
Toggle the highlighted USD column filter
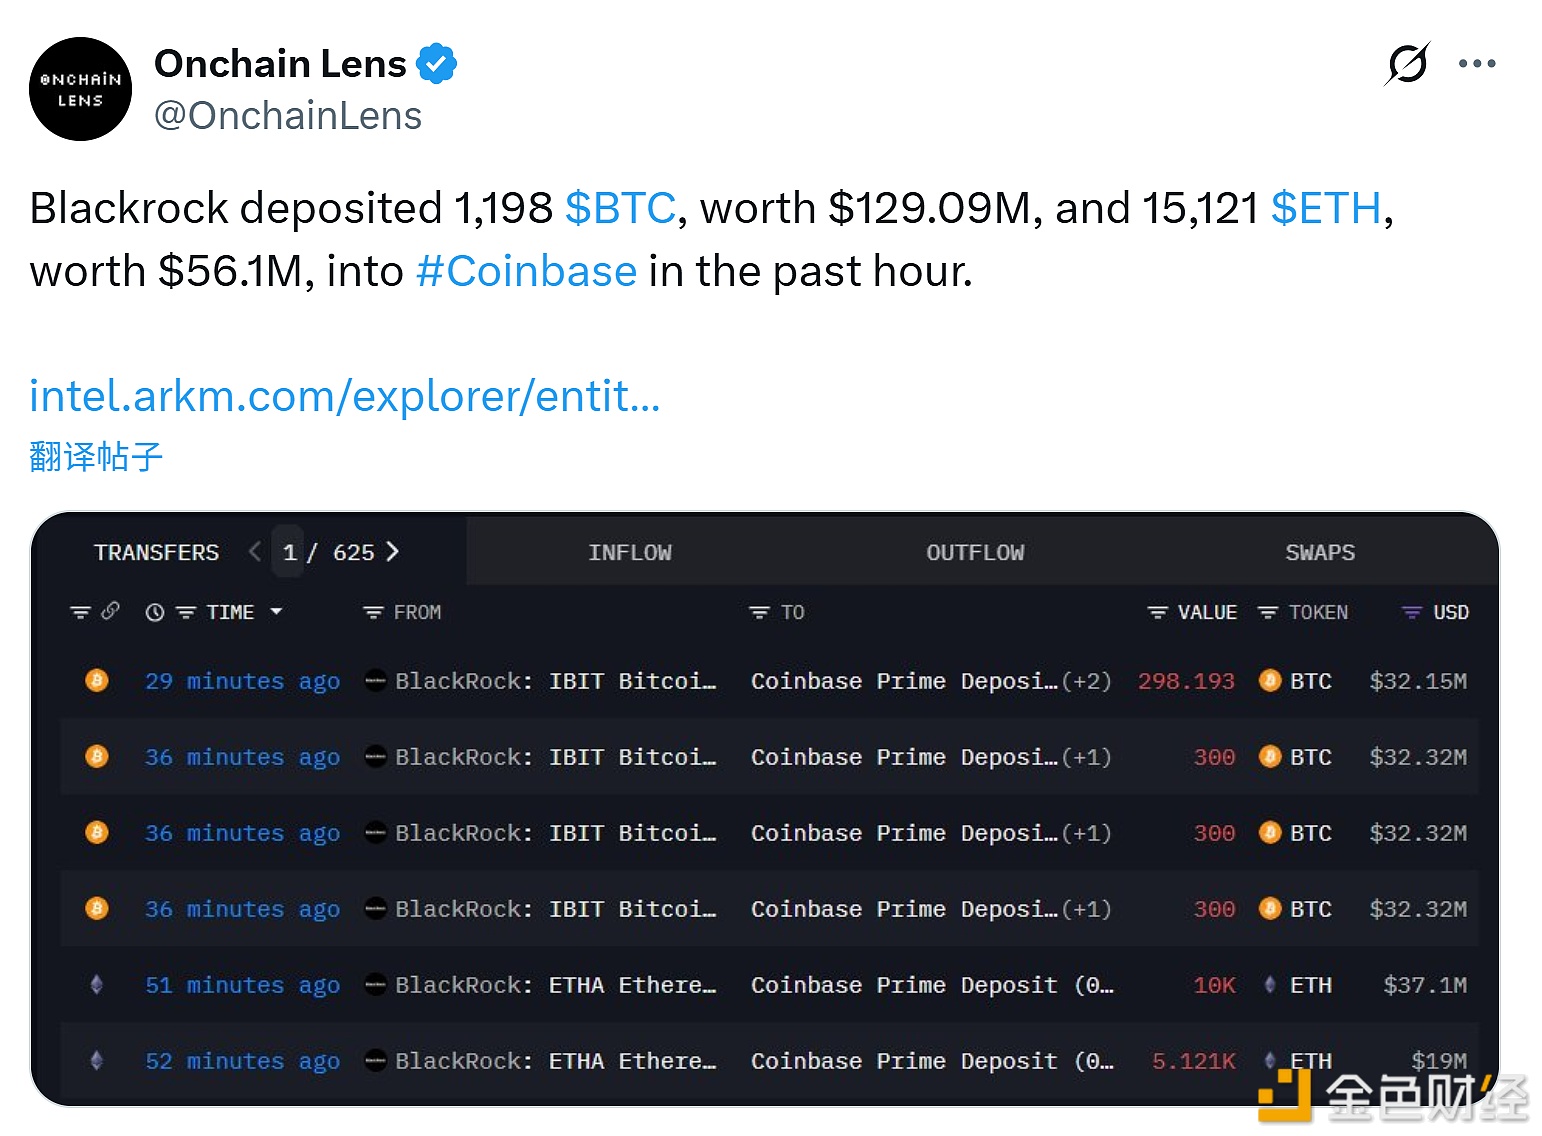pyautogui.click(x=1412, y=612)
